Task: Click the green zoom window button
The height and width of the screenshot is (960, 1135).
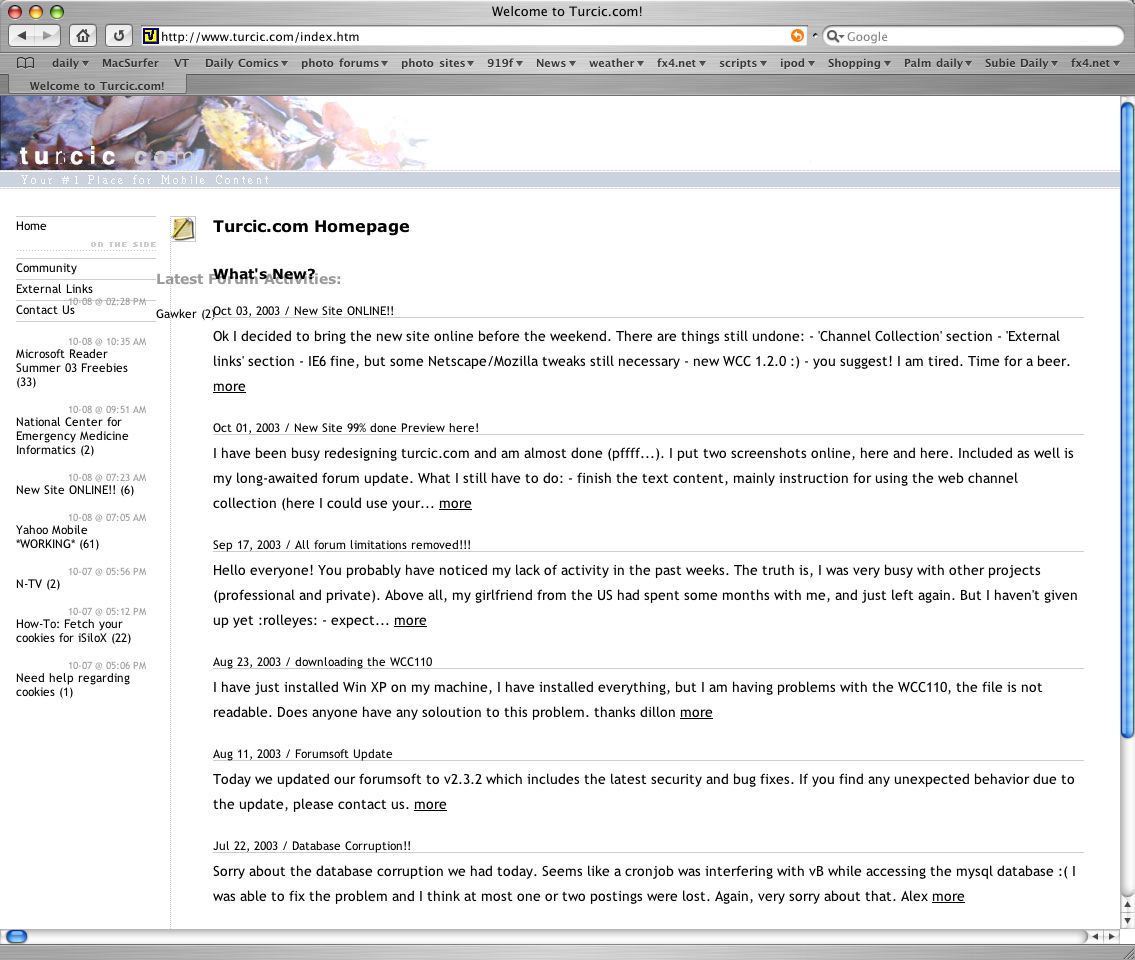Action: 56,11
